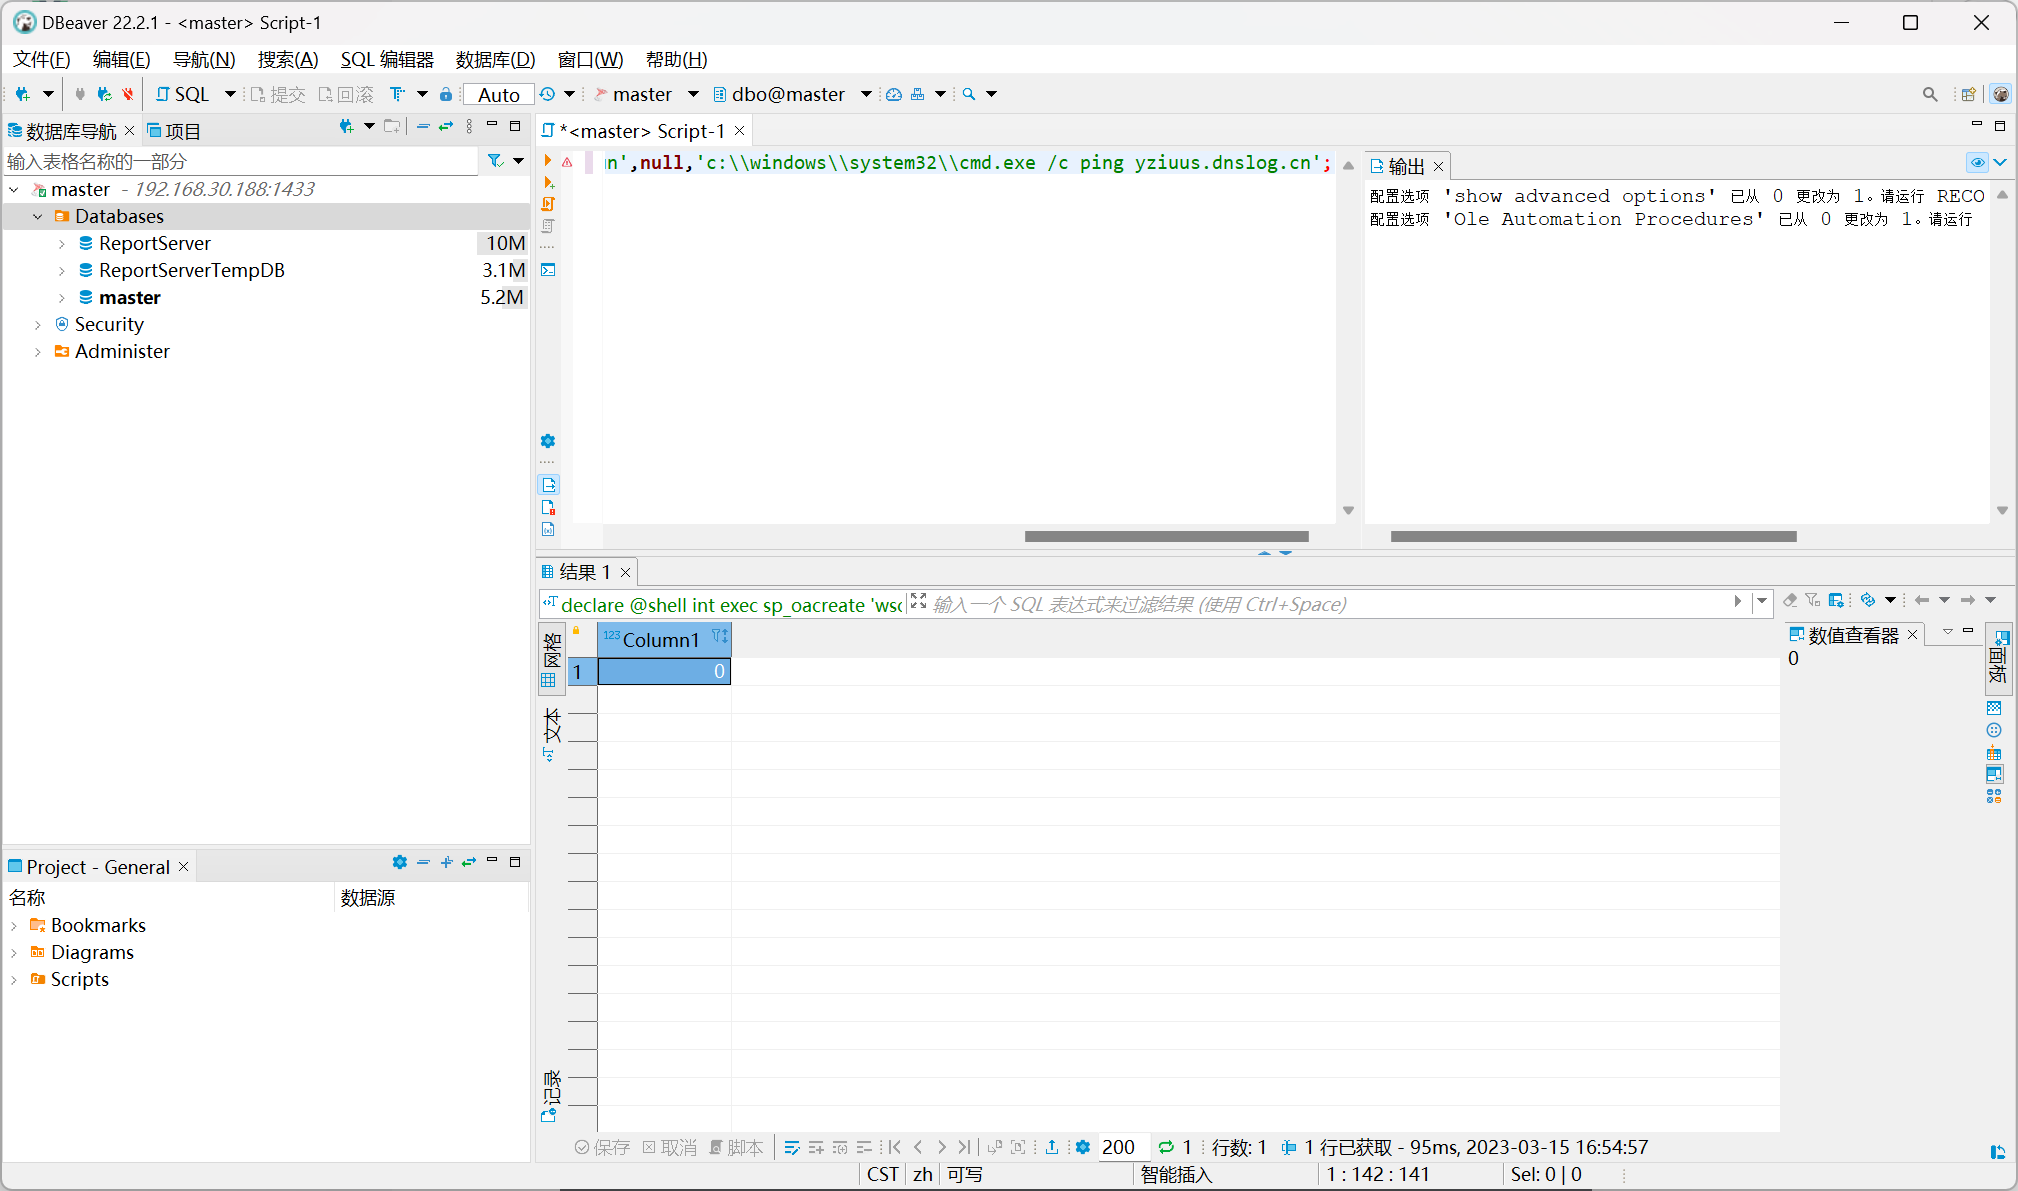
Task: Expand the Bookmarks folder in Project panel
Action: (x=14, y=925)
